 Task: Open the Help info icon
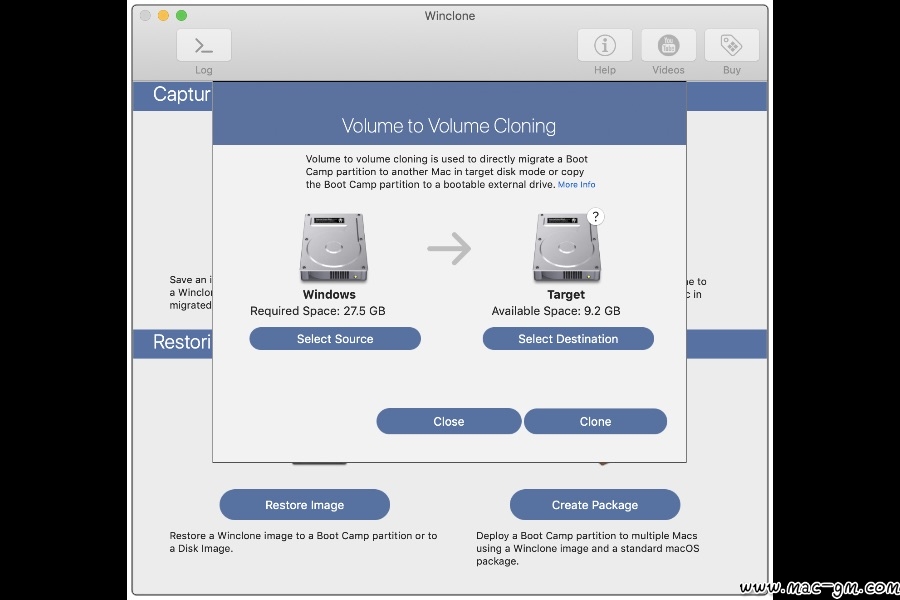pyautogui.click(x=604, y=45)
